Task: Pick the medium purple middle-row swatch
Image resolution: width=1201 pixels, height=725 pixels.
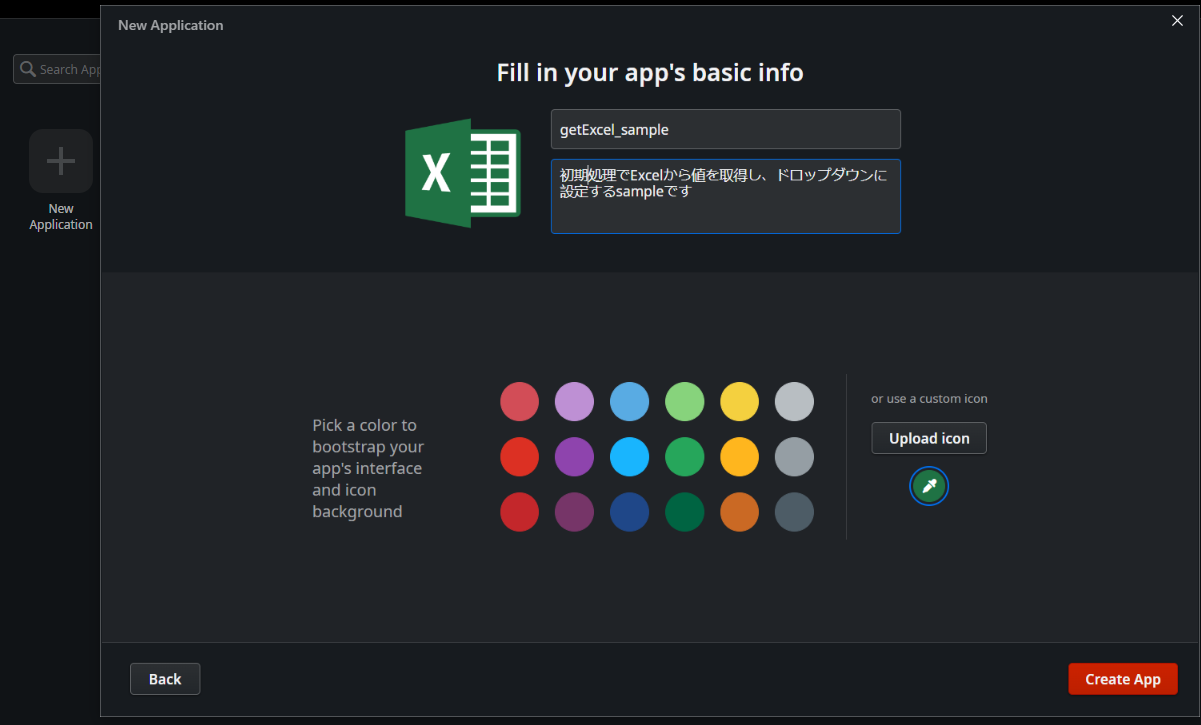Action: click(x=575, y=457)
